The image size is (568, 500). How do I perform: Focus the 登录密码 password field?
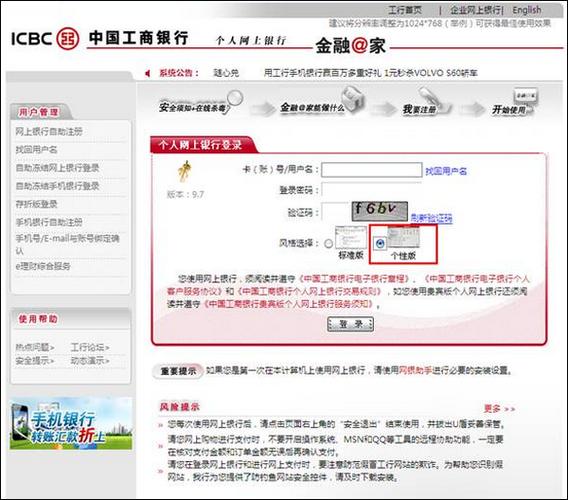pos(372,190)
